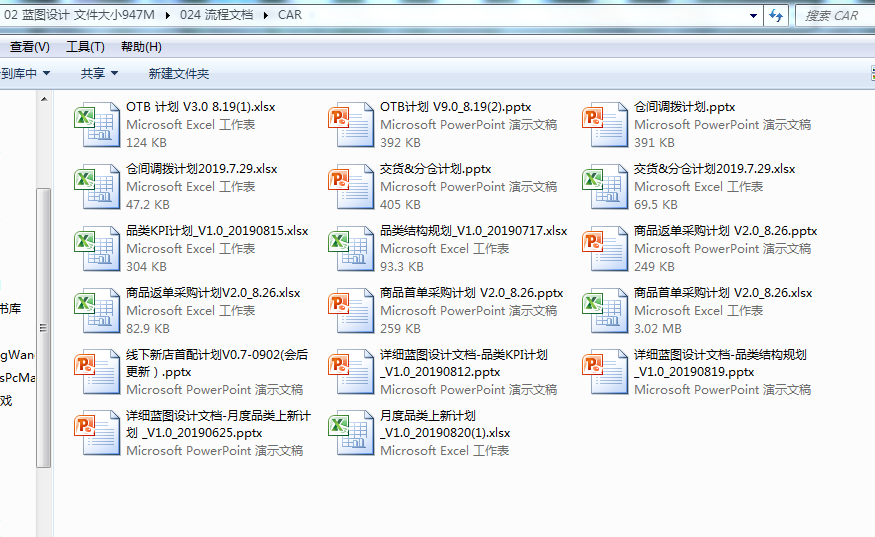875x537 pixels.
Task: Open the 查看(V) menu
Action: (x=29, y=47)
